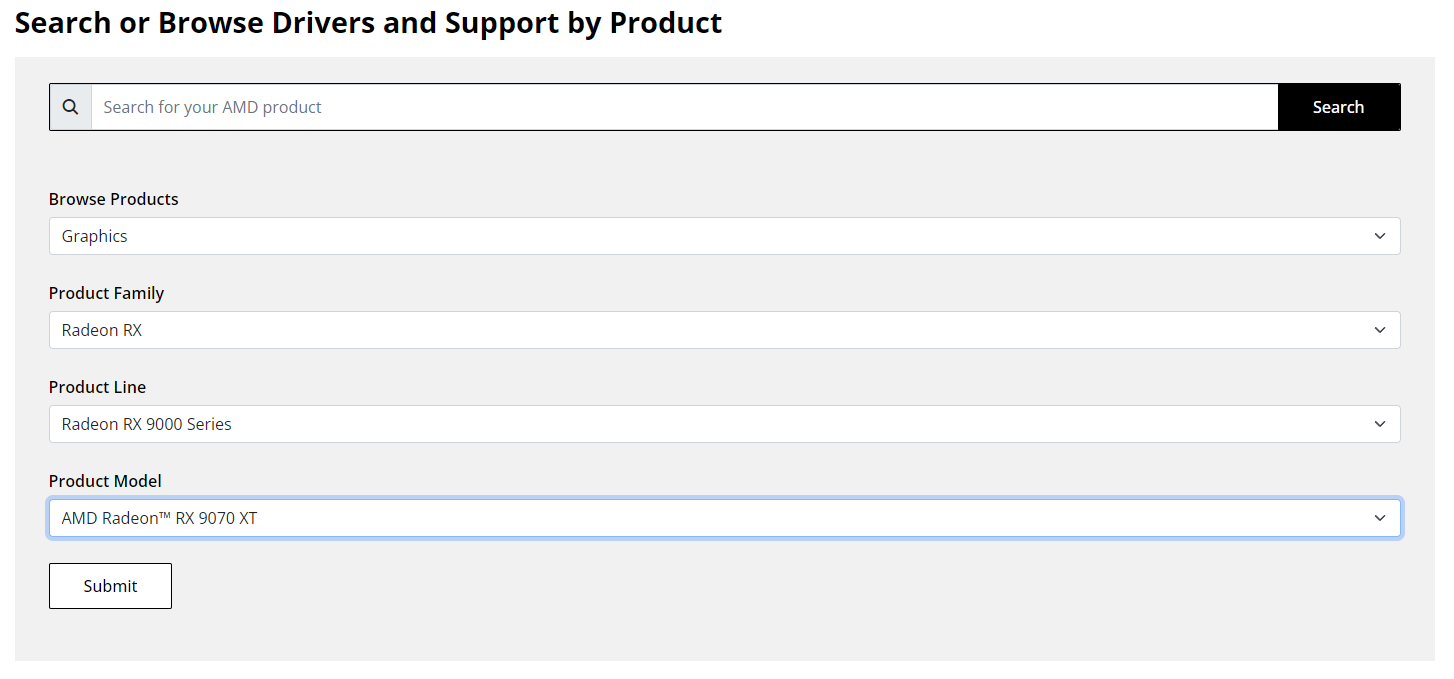Image resolution: width=1454 pixels, height=679 pixels.
Task: Focus the 'Search for your AMD product' field
Action: (684, 107)
